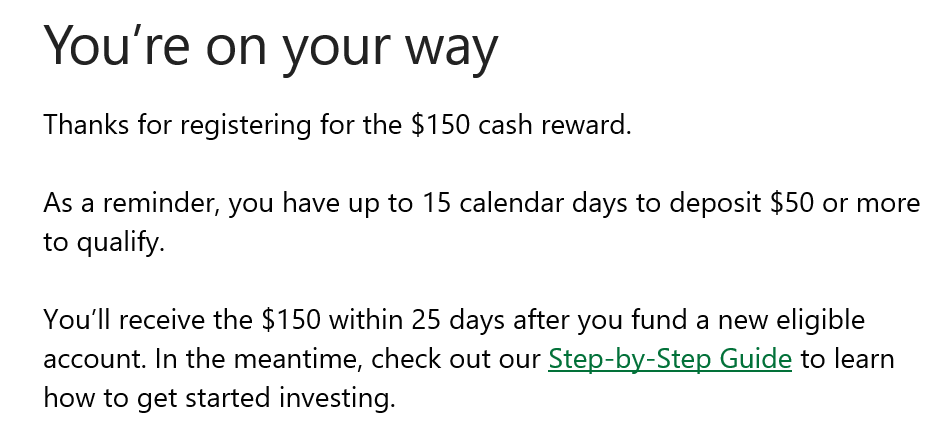Click the "how to get started investing" line

coord(219,398)
